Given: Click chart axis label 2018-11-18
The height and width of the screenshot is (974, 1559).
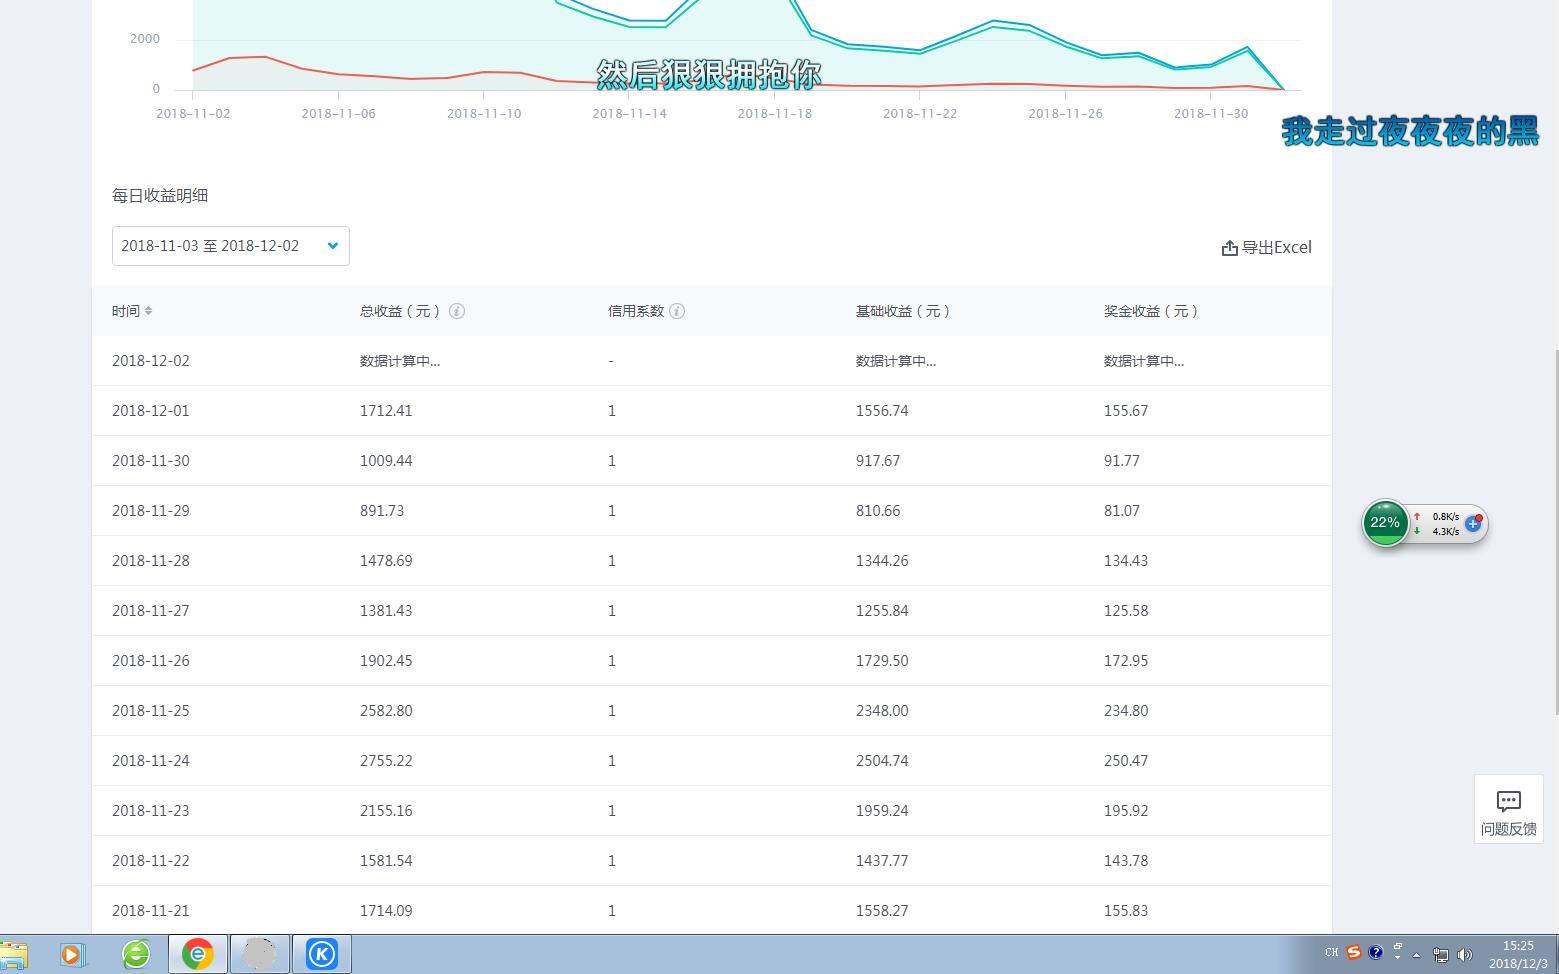Looking at the screenshot, I should click(x=775, y=114).
